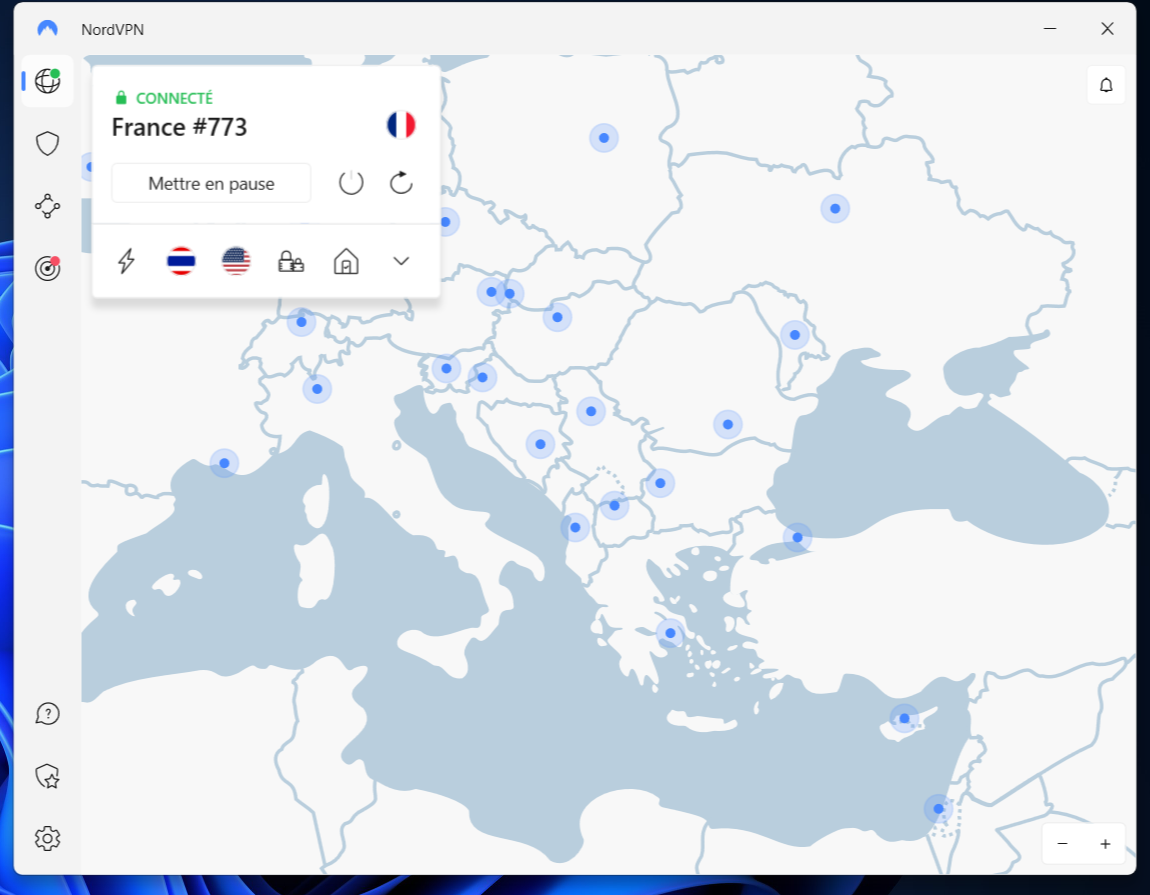
Task: Pause connection with Mettre en pause
Action: point(211,183)
